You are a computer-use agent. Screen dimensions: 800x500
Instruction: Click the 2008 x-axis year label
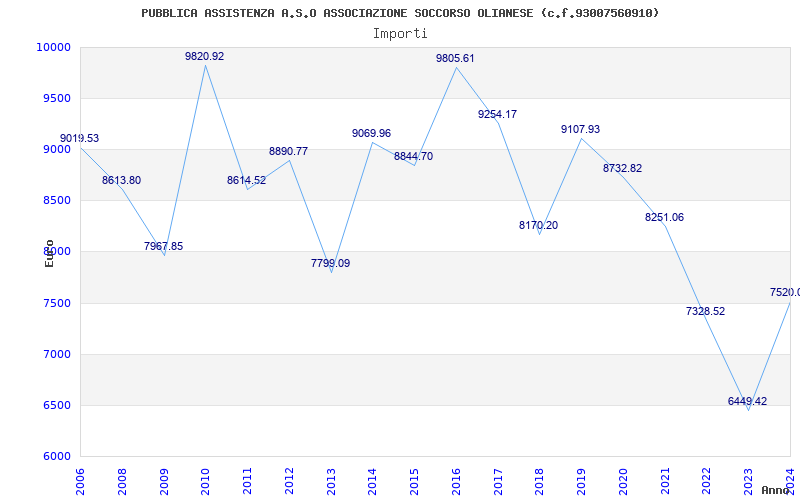pyautogui.click(x=122, y=482)
